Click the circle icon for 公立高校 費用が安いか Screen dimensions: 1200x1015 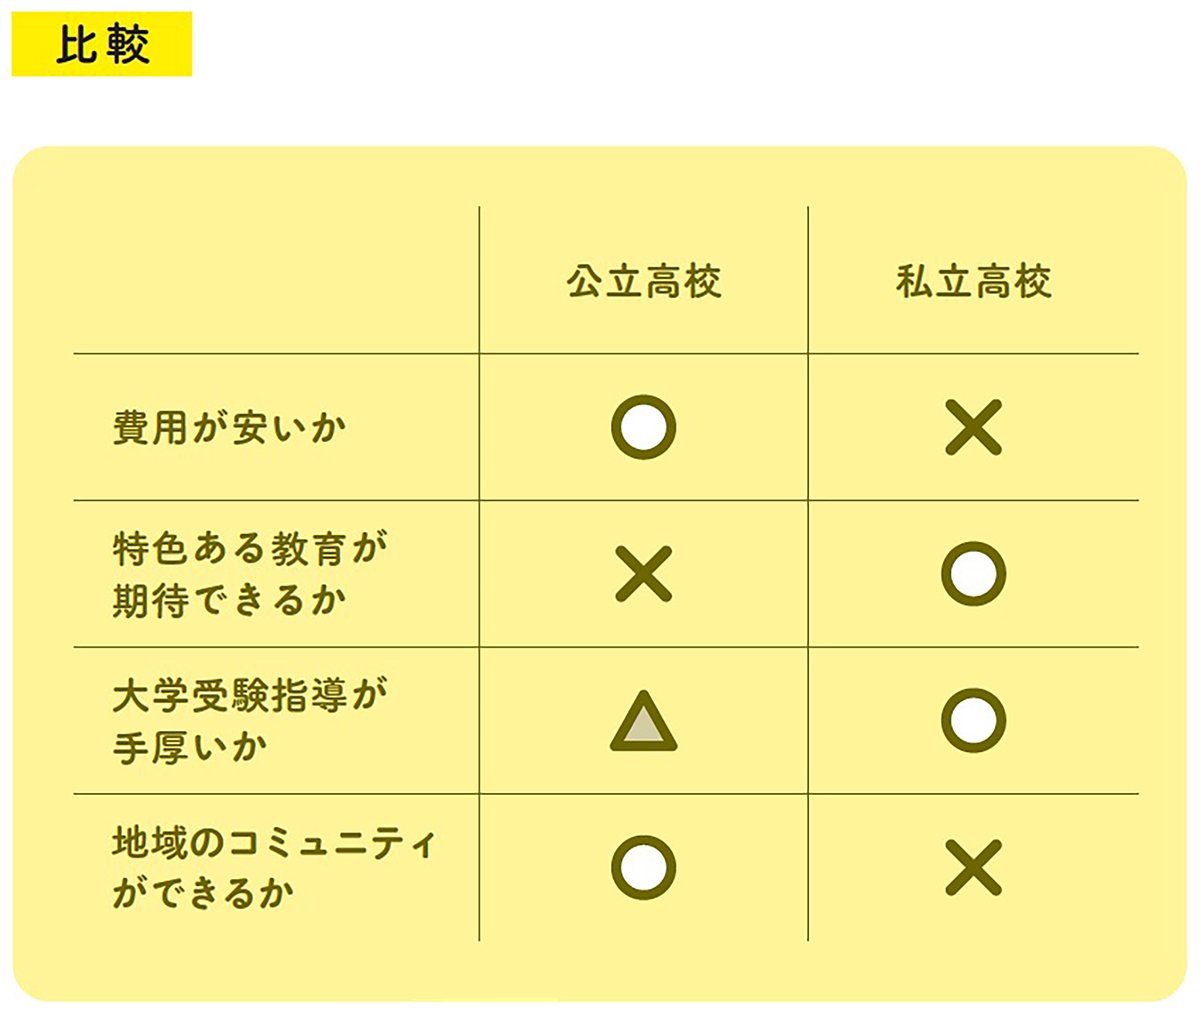[x=643, y=427]
